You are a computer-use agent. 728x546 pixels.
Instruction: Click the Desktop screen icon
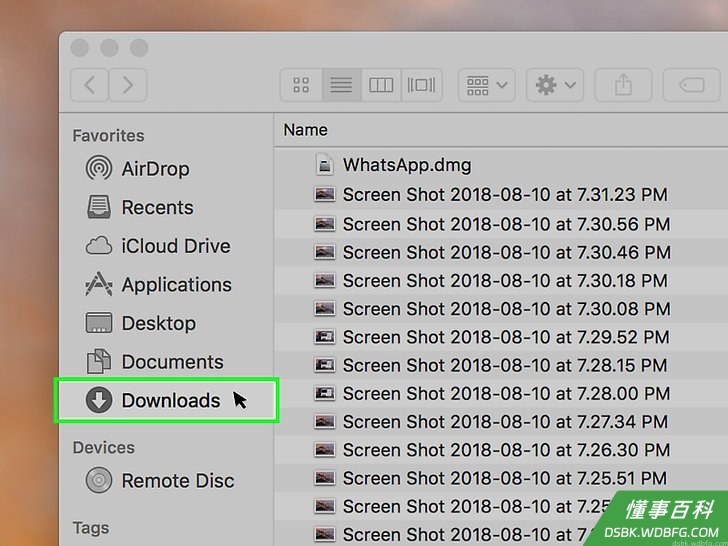(x=99, y=323)
